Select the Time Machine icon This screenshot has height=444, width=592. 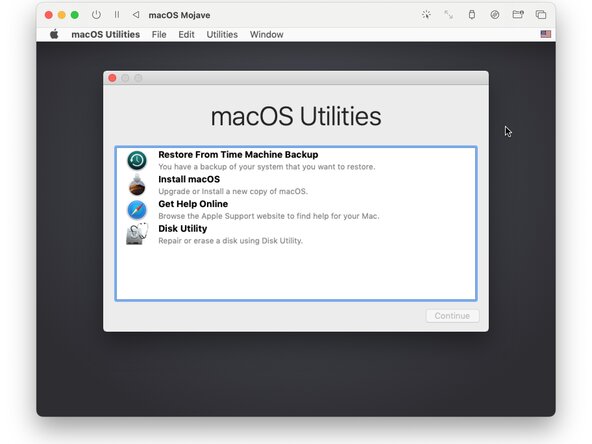point(137,160)
